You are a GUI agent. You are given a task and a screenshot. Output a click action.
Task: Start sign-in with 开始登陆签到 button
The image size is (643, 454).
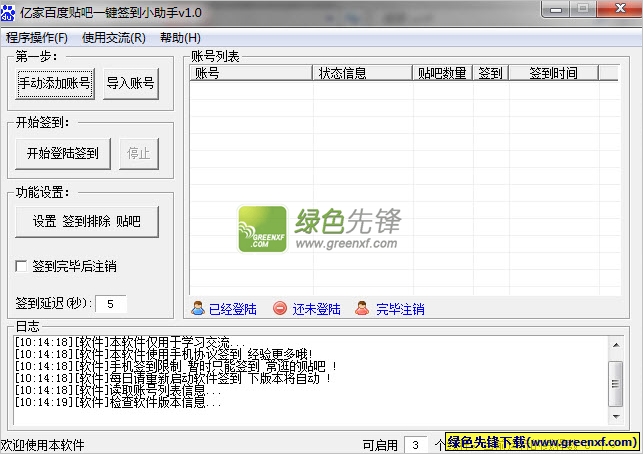click(x=63, y=153)
